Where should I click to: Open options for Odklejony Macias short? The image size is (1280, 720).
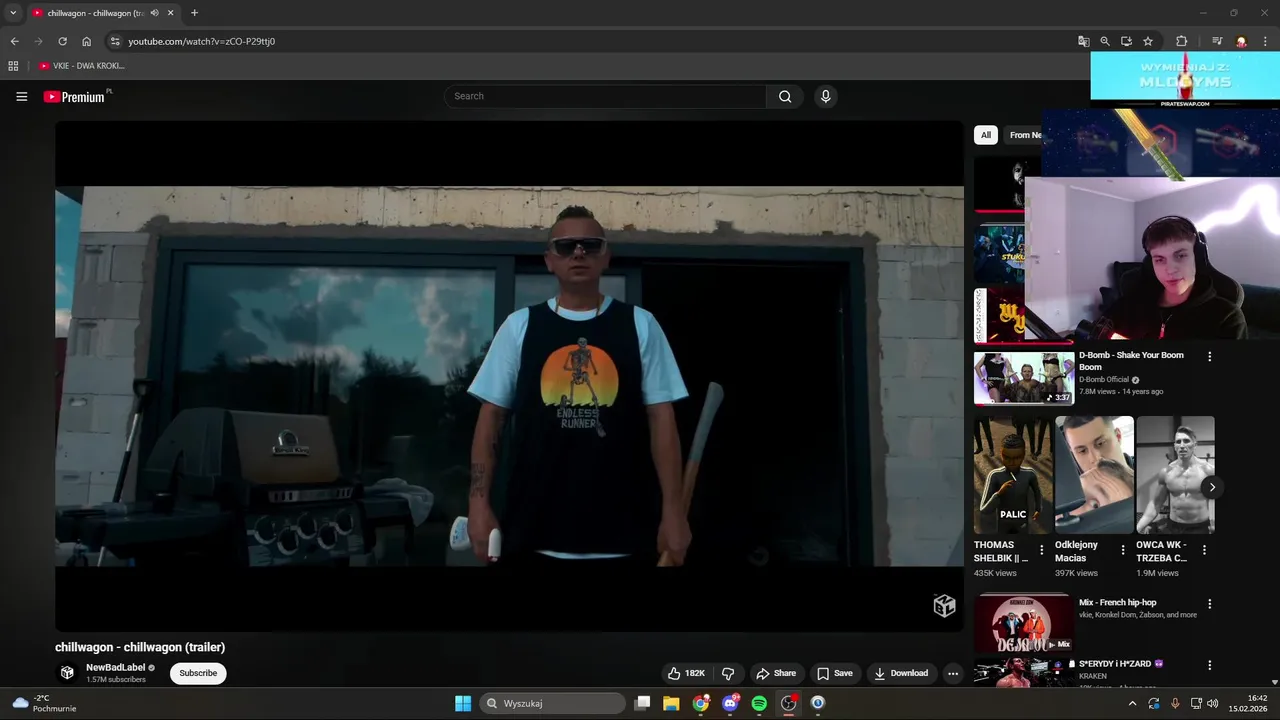(x=1123, y=550)
